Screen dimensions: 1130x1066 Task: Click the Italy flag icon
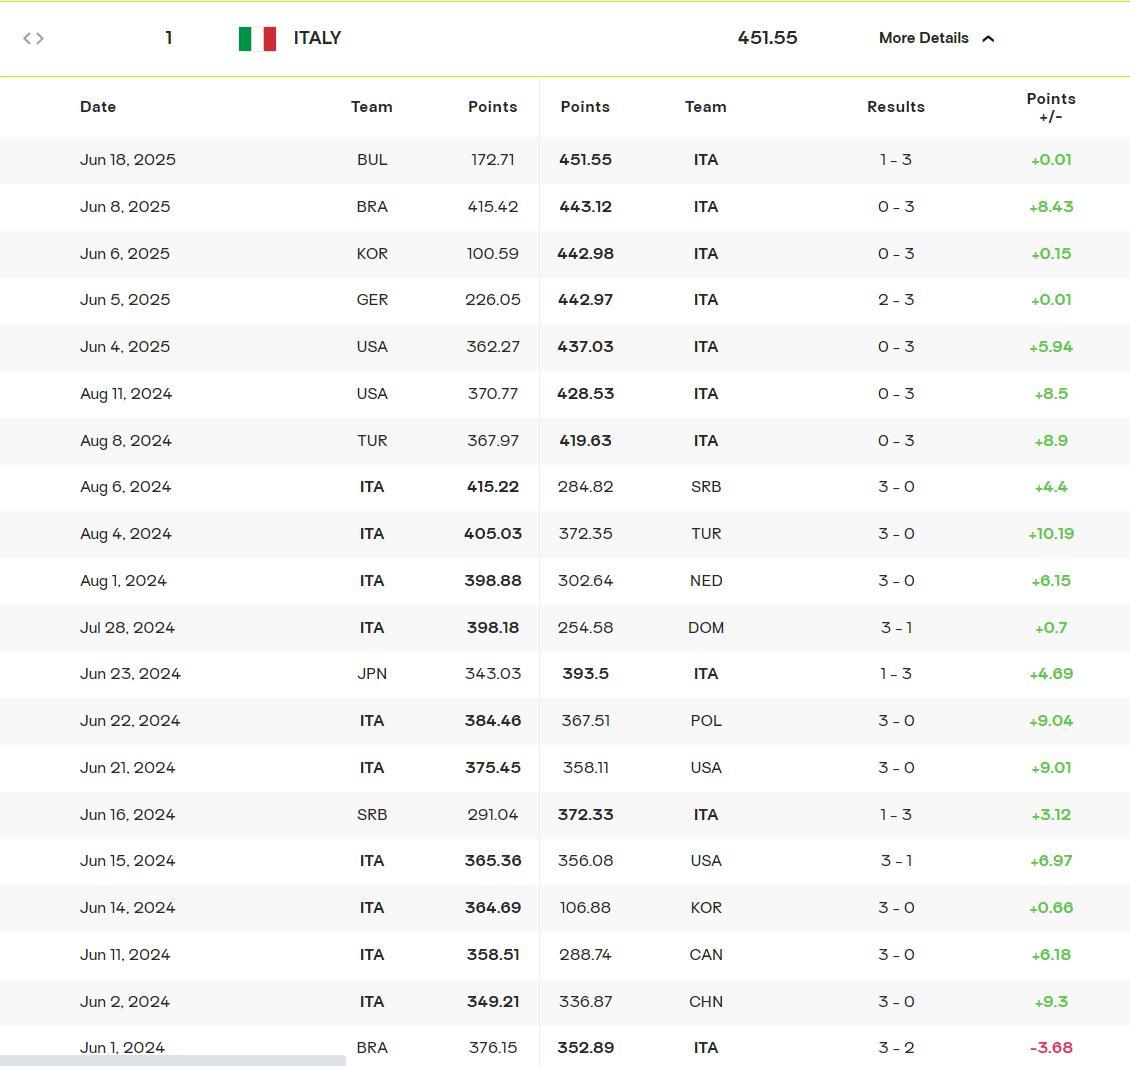click(x=257, y=38)
